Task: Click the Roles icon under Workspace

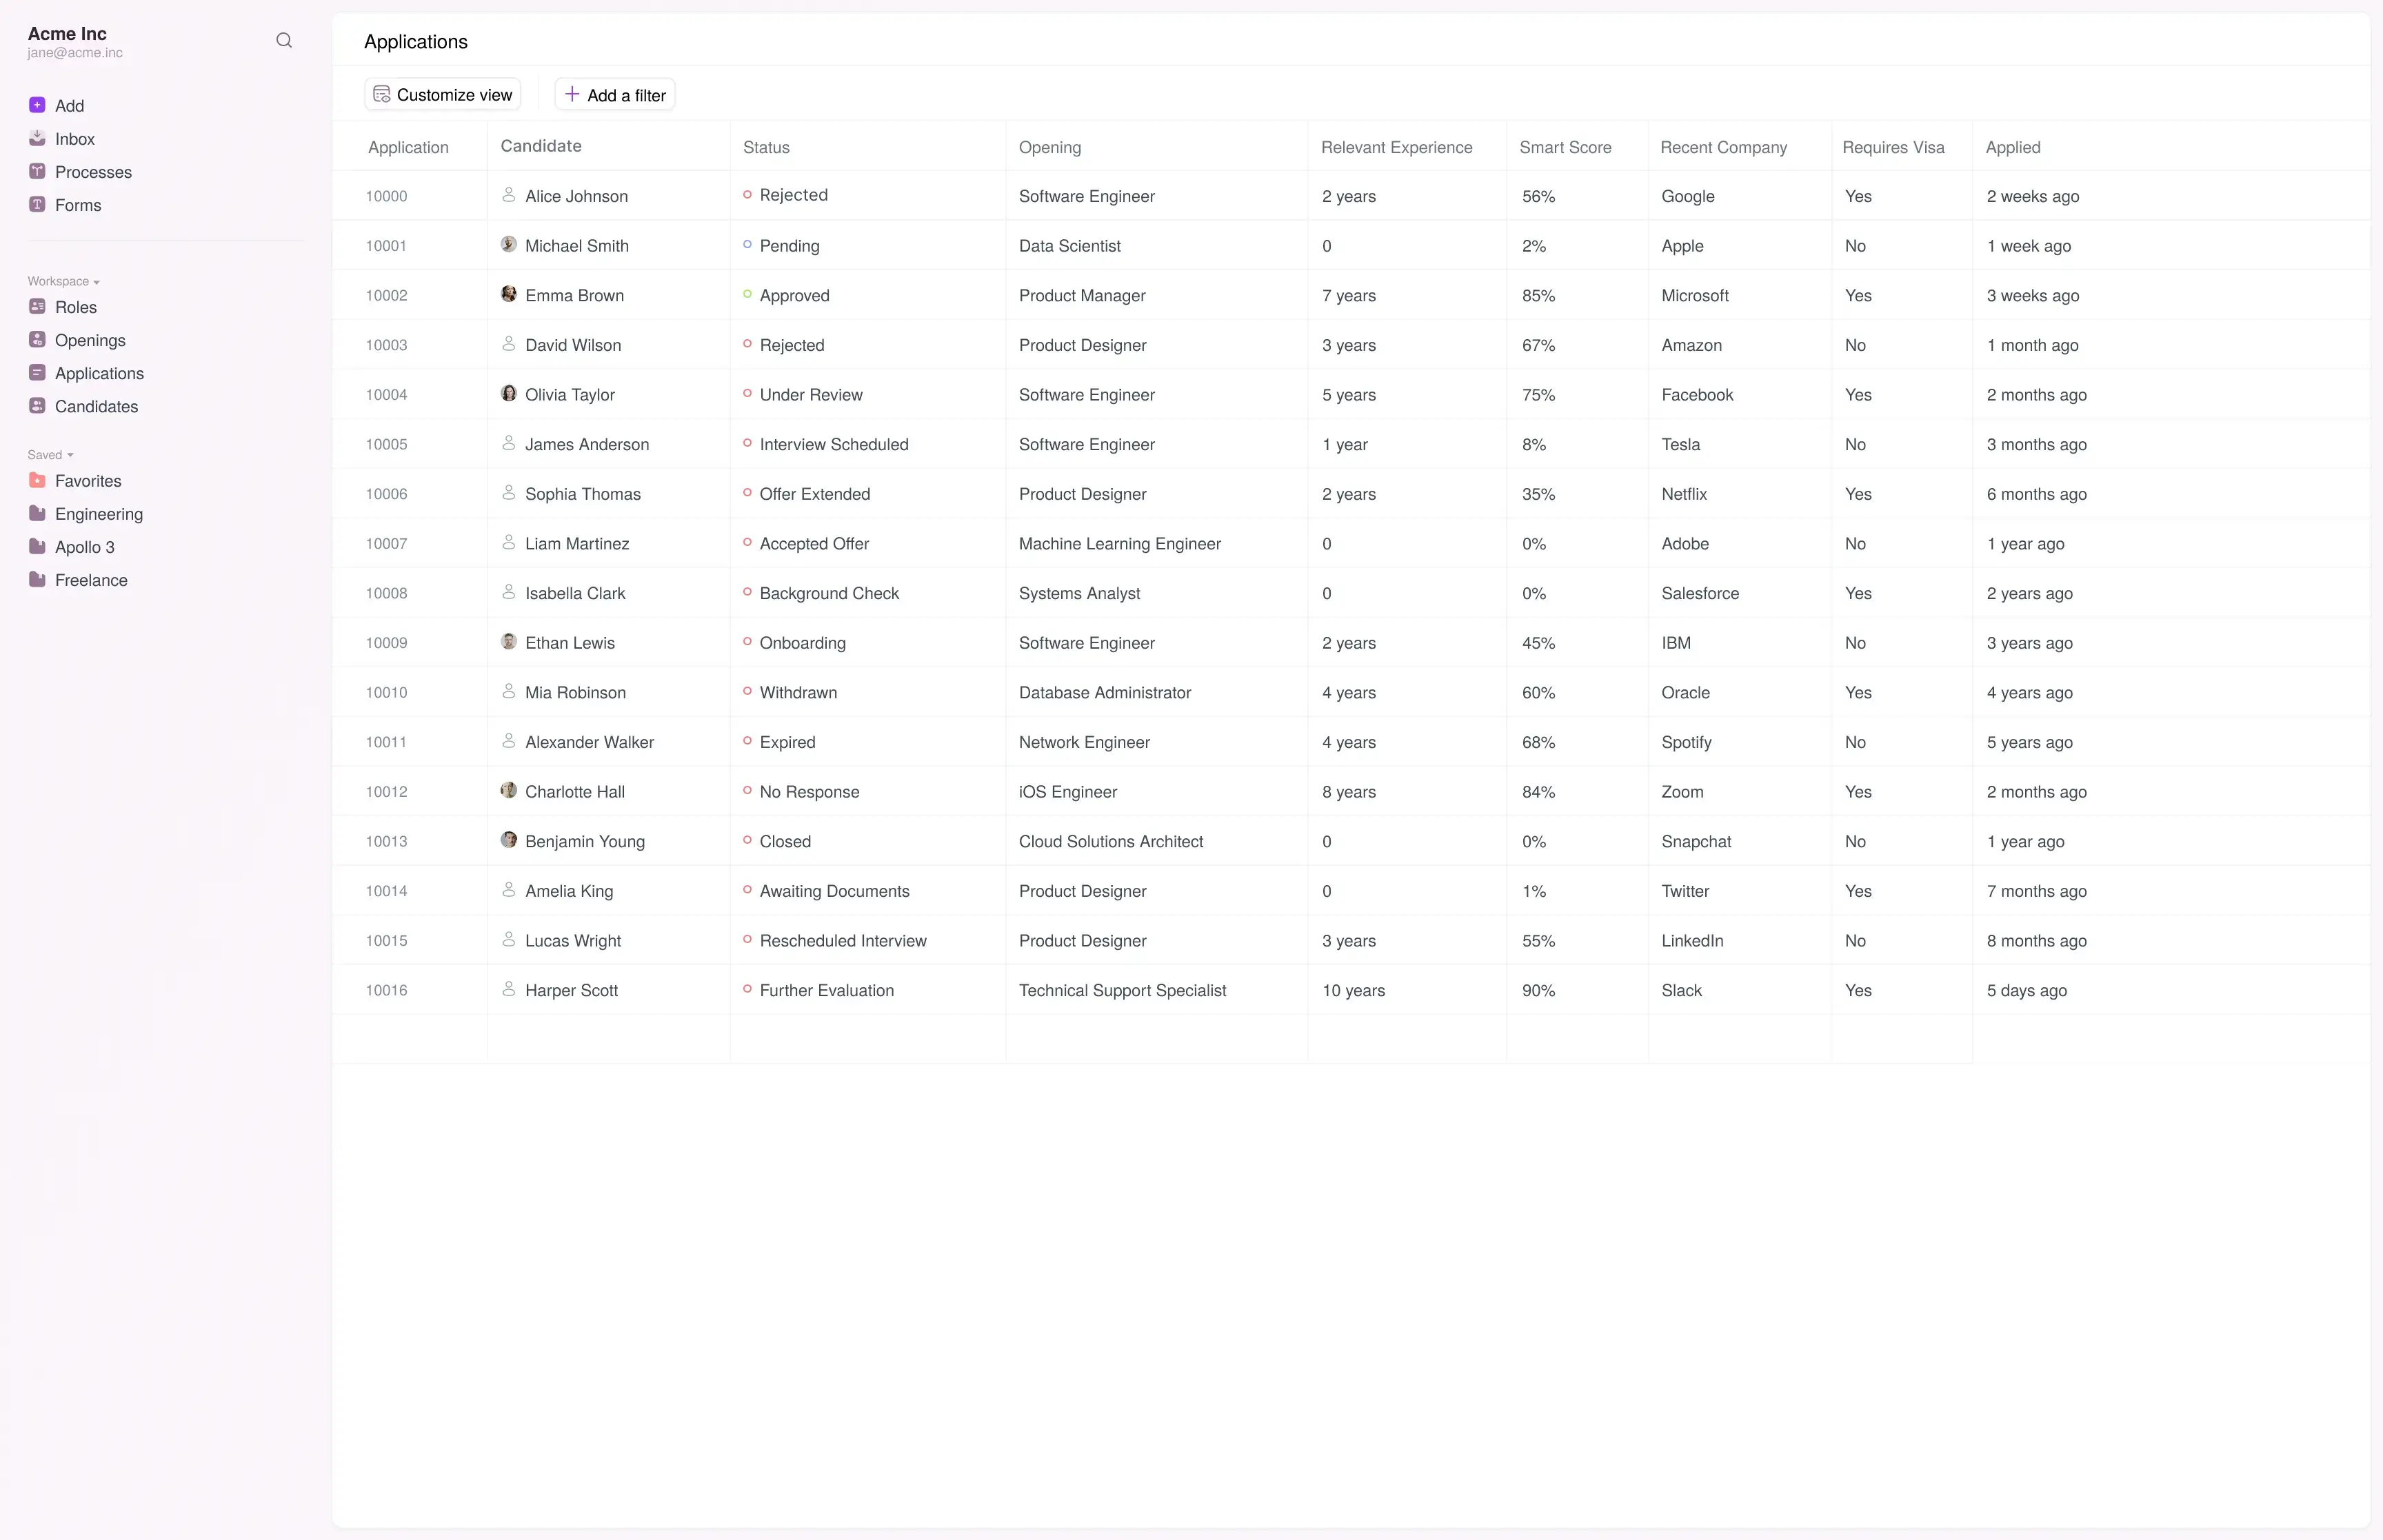Action: tap(37, 306)
